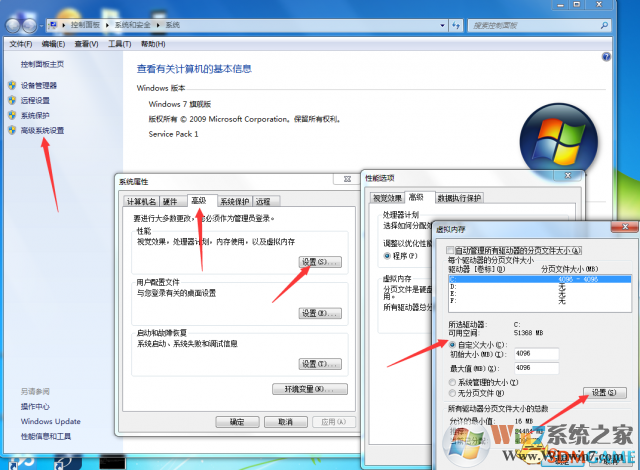
Task: Click the control panel icon in address bar
Action: [x=53, y=25]
